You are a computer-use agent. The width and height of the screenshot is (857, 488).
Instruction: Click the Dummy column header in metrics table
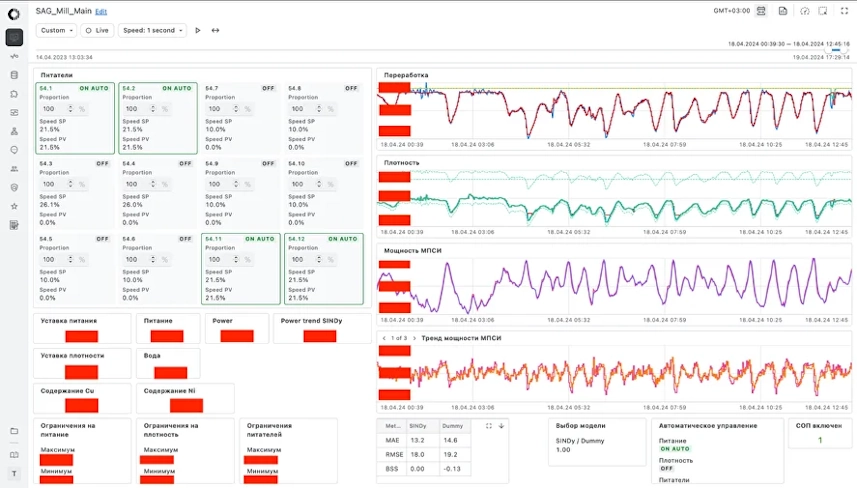tap(452, 426)
